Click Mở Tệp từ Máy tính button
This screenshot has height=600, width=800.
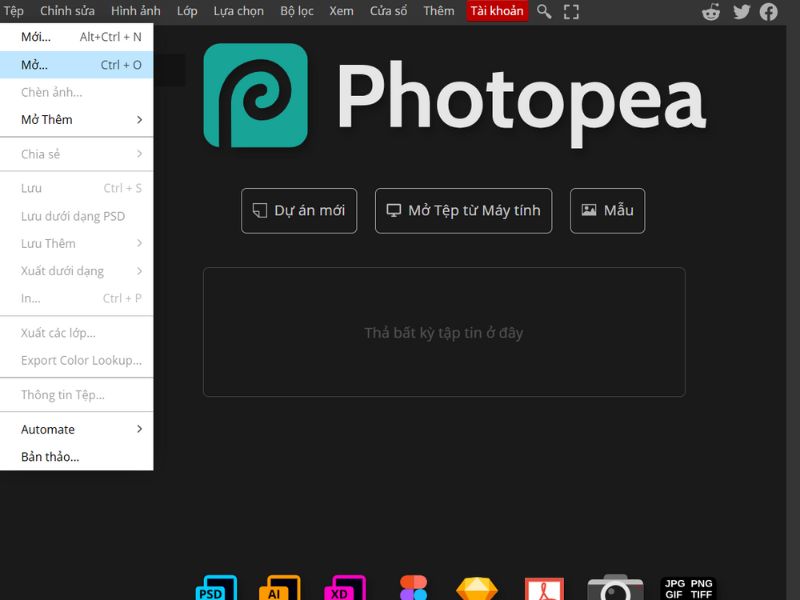click(x=463, y=211)
